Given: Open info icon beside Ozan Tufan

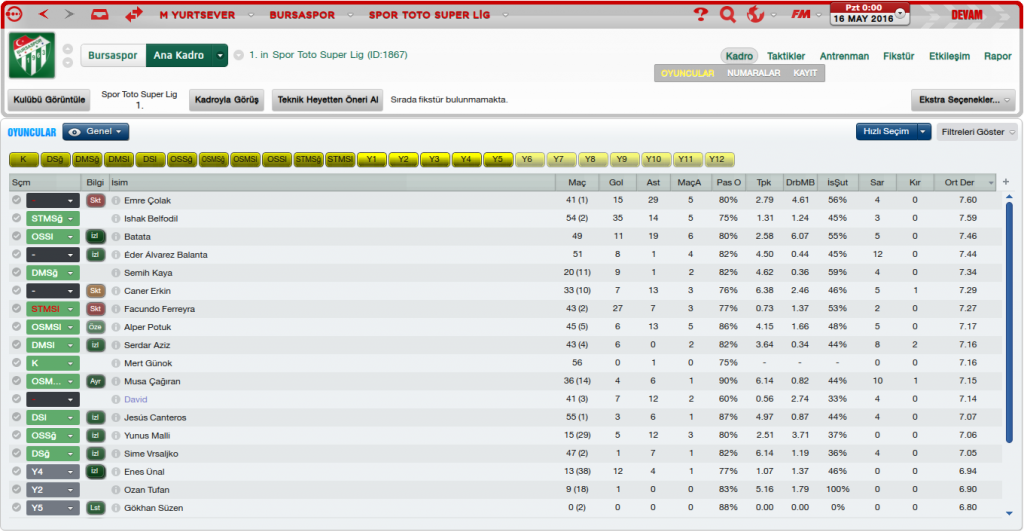Looking at the screenshot, I should pos(116,490).
